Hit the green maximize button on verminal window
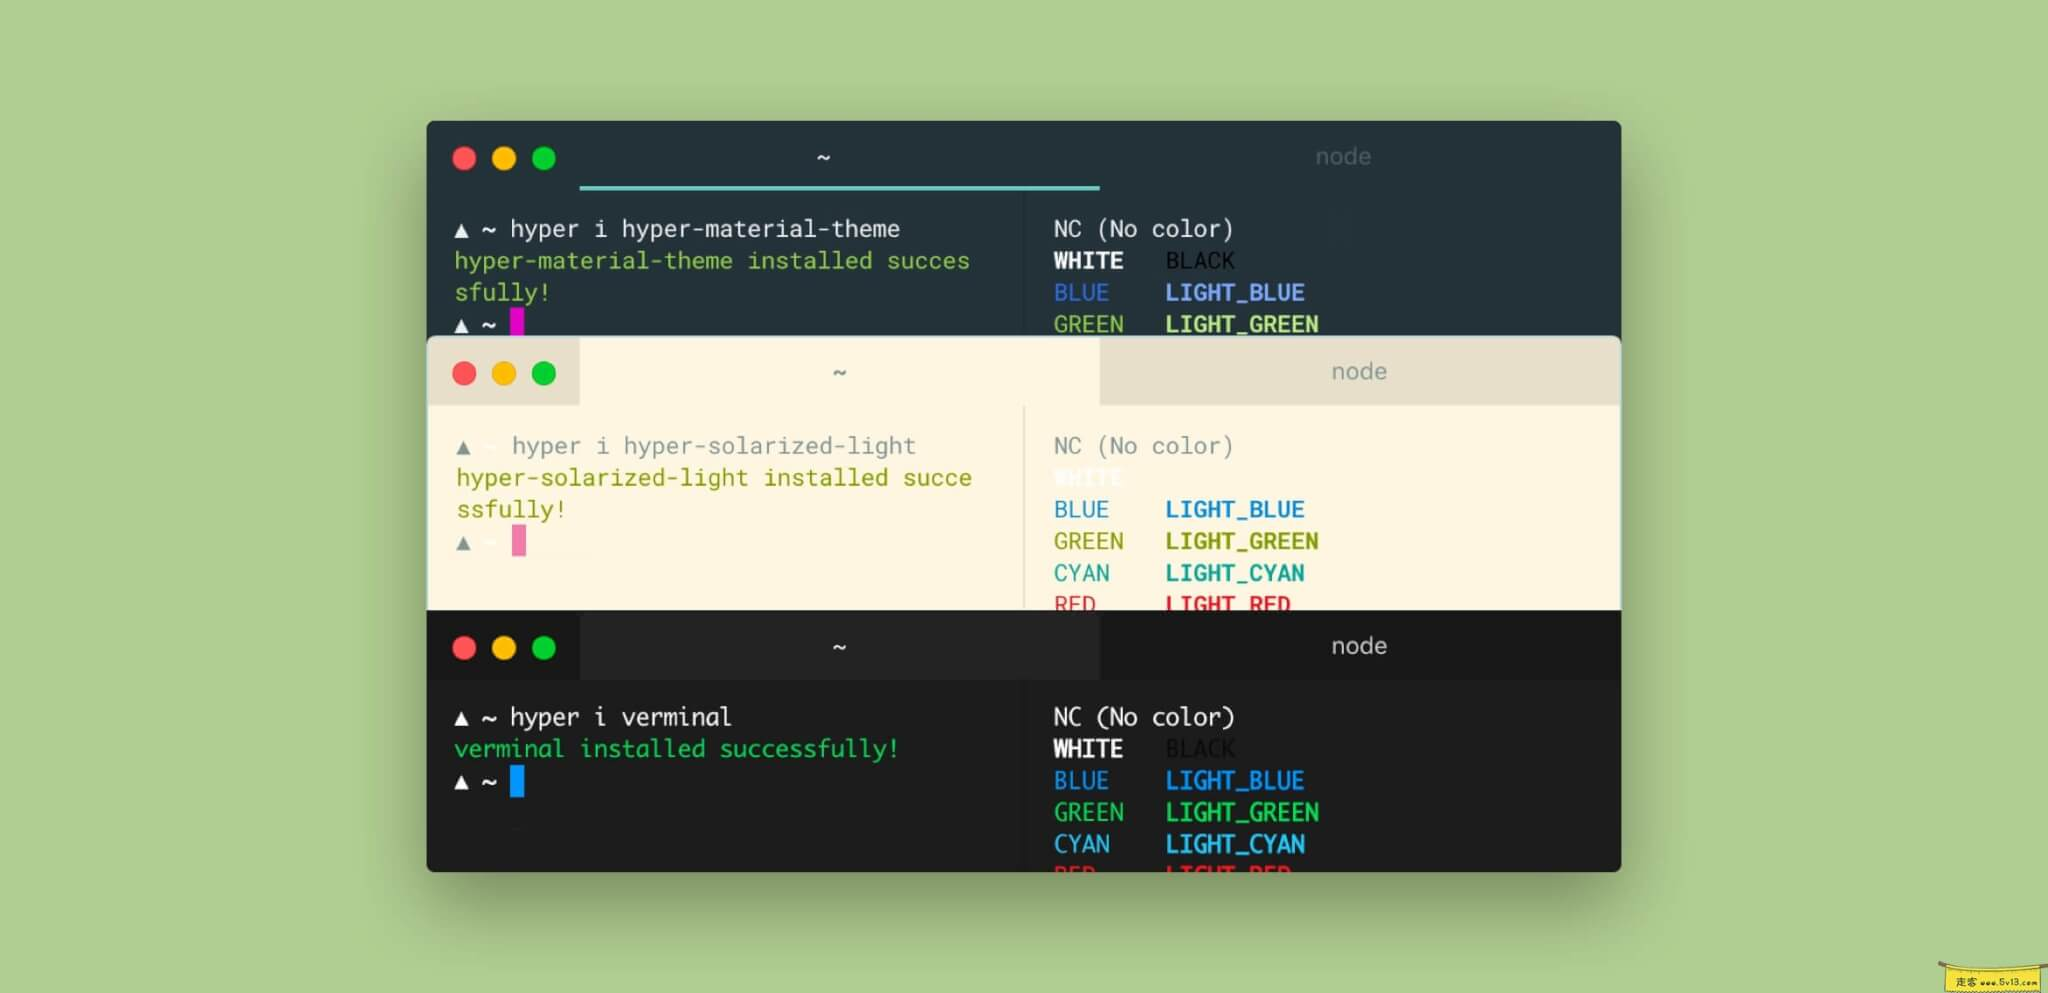This screenshot has width=2048, height=993. (544, 648)
